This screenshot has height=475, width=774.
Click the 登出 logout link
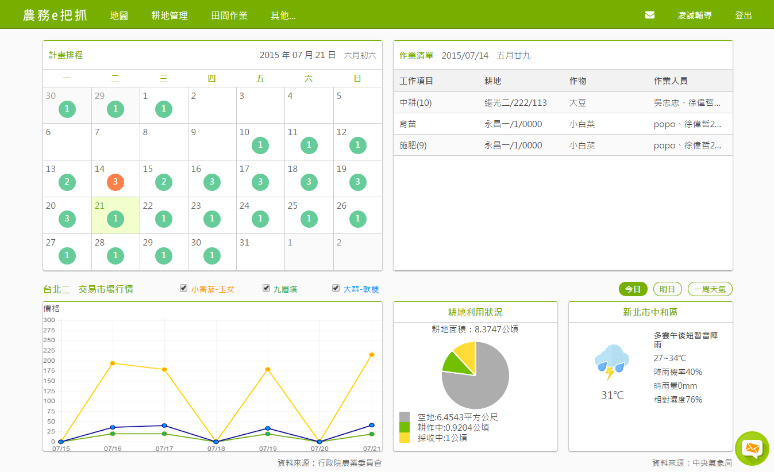coord(743,16)
